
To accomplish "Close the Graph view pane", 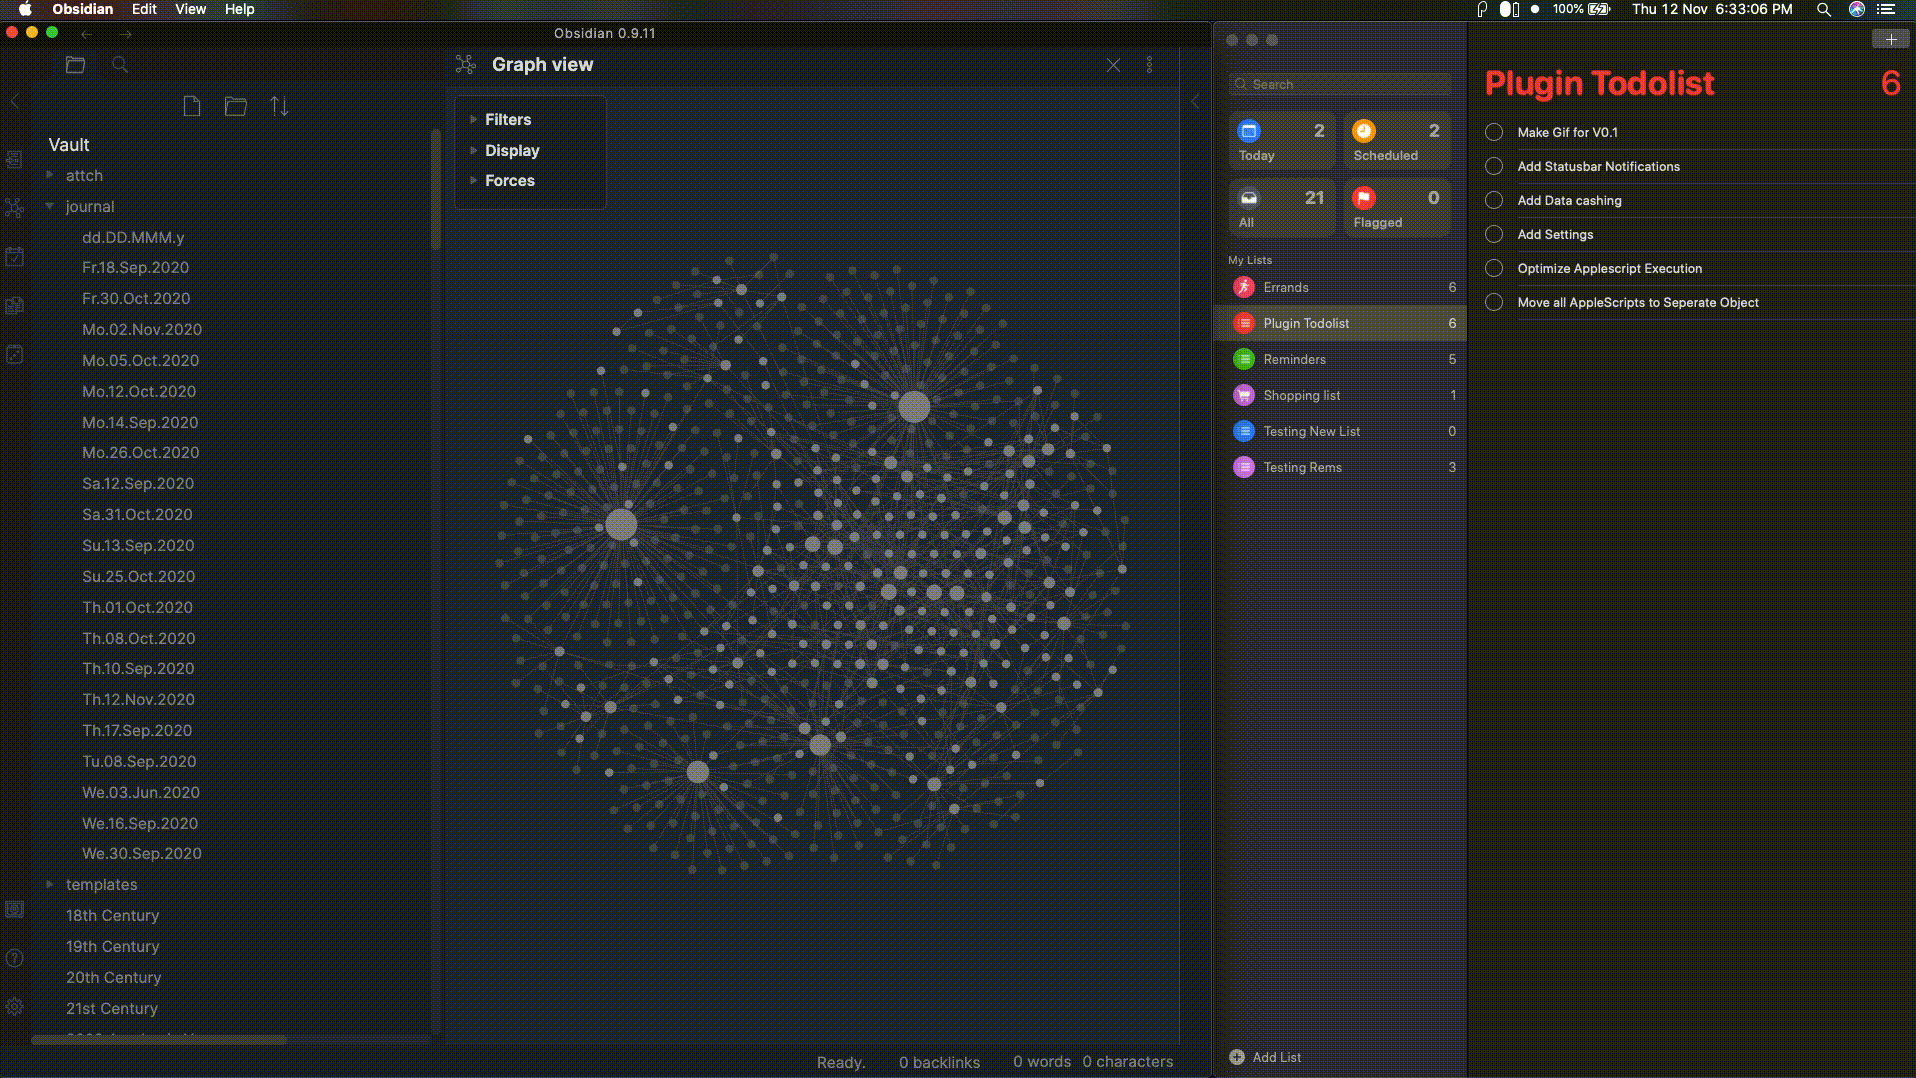I will pyautogui.click(x=1113, y=65).
